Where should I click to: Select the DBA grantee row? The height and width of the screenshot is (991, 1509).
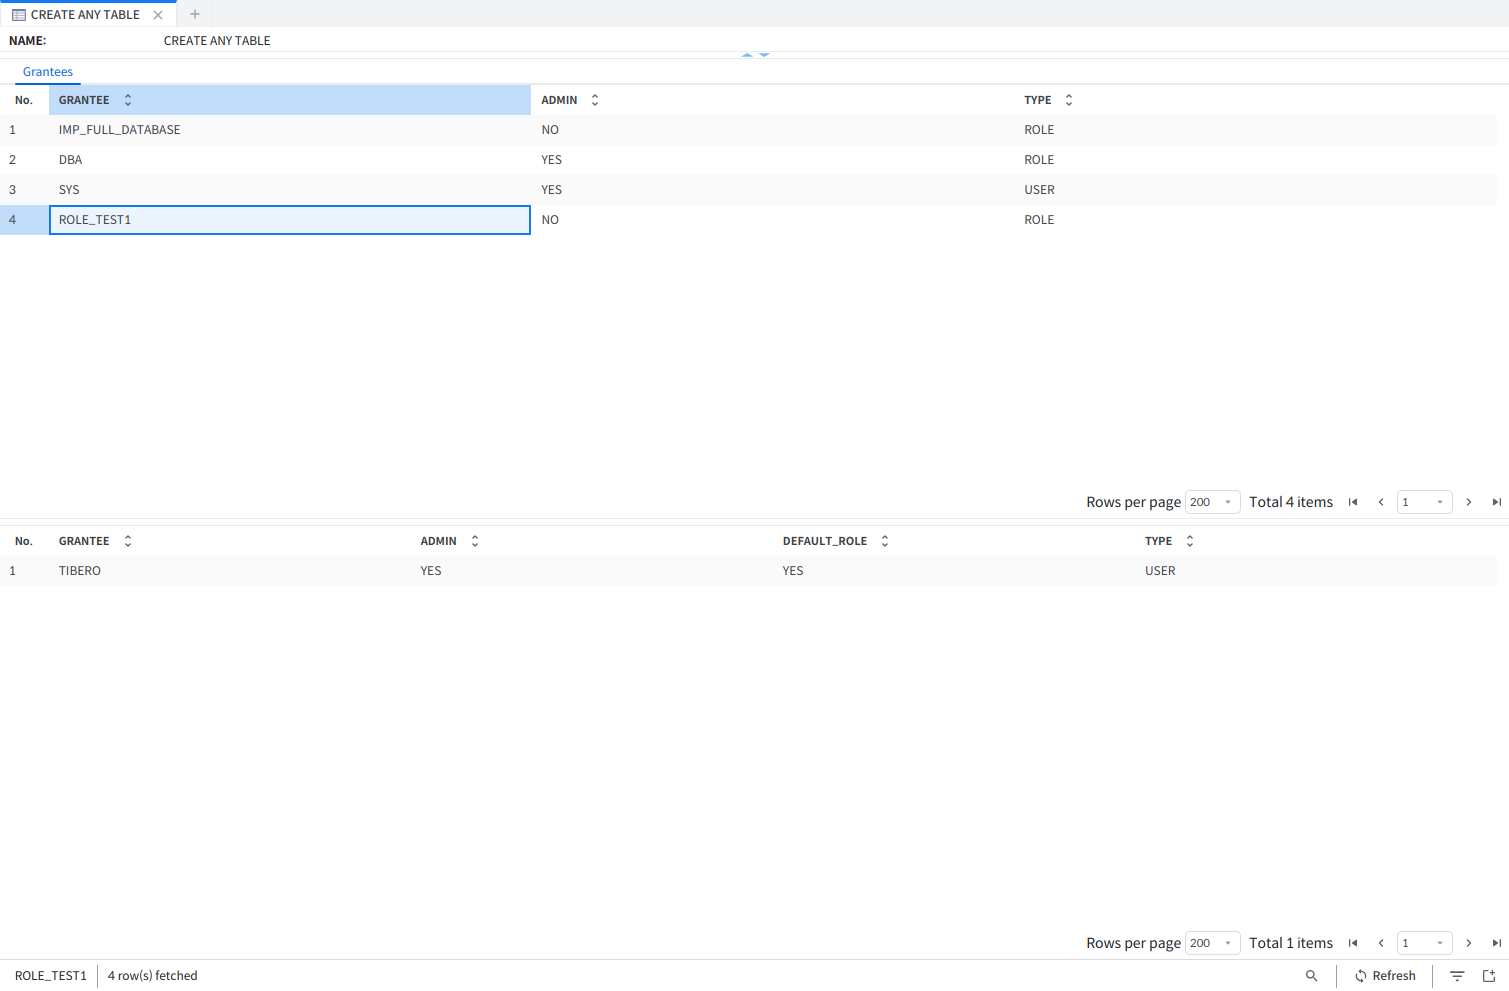click(x=70, y=160)
